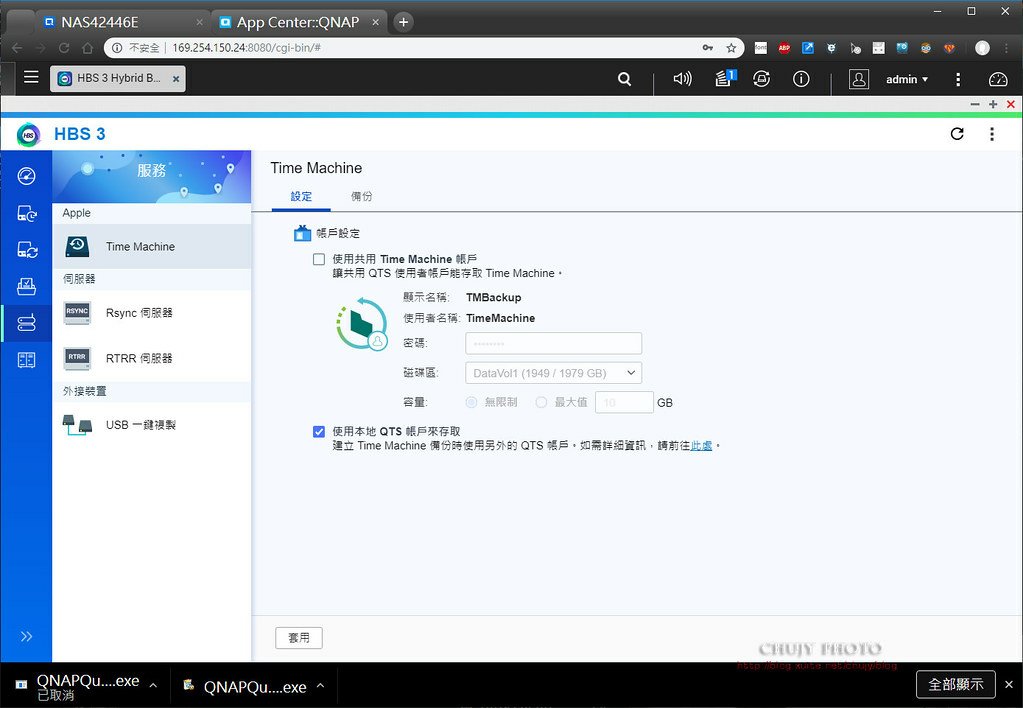Open RTRR 伺服器 service entry
Screen dimensions: 1023x708
151,358
